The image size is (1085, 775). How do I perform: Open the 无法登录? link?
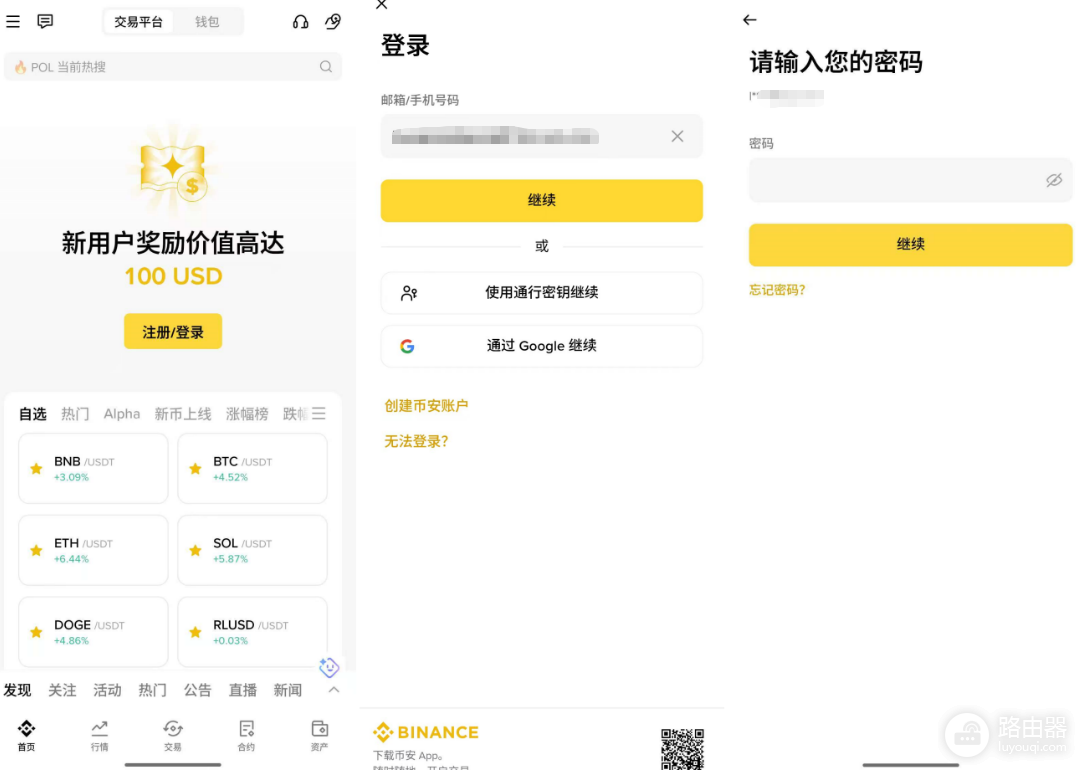pos(417,441)
